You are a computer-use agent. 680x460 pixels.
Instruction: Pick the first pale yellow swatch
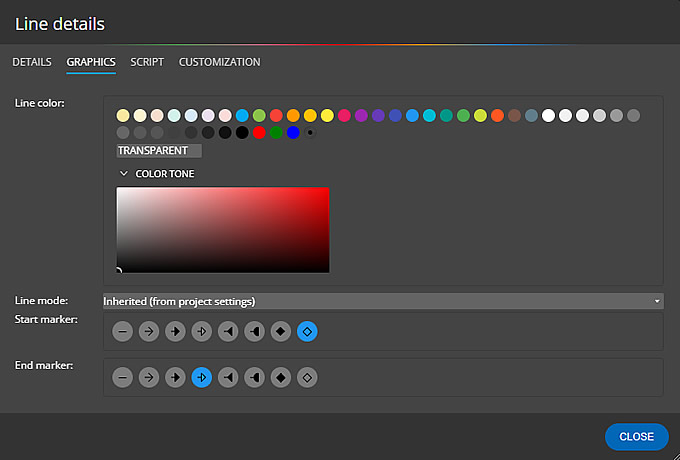[123, 116]
